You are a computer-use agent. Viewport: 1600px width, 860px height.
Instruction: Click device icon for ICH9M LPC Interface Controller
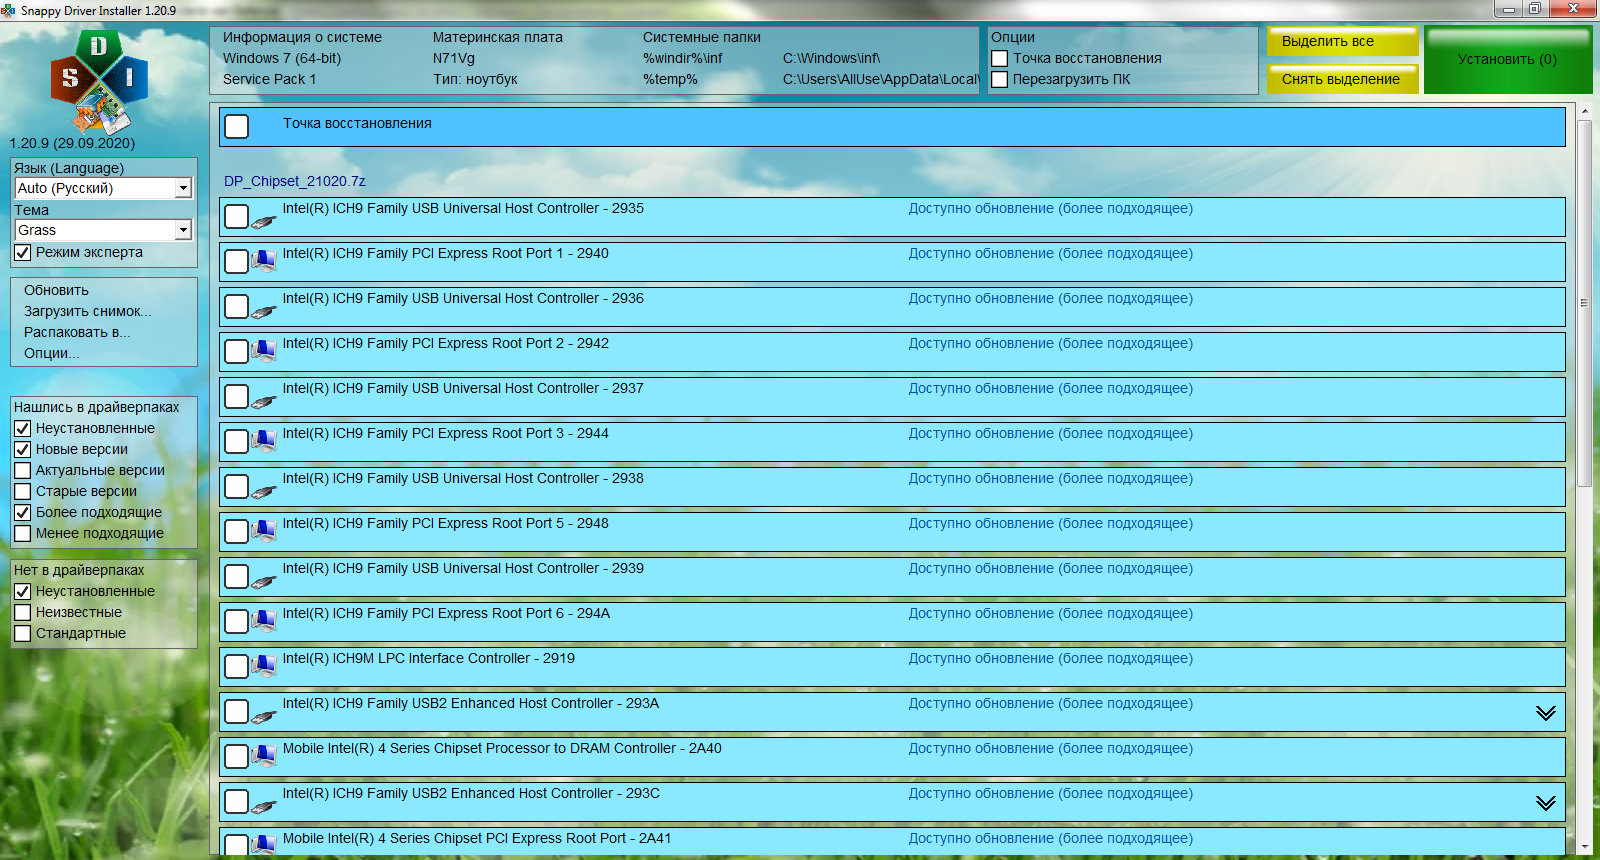[264, 667]
